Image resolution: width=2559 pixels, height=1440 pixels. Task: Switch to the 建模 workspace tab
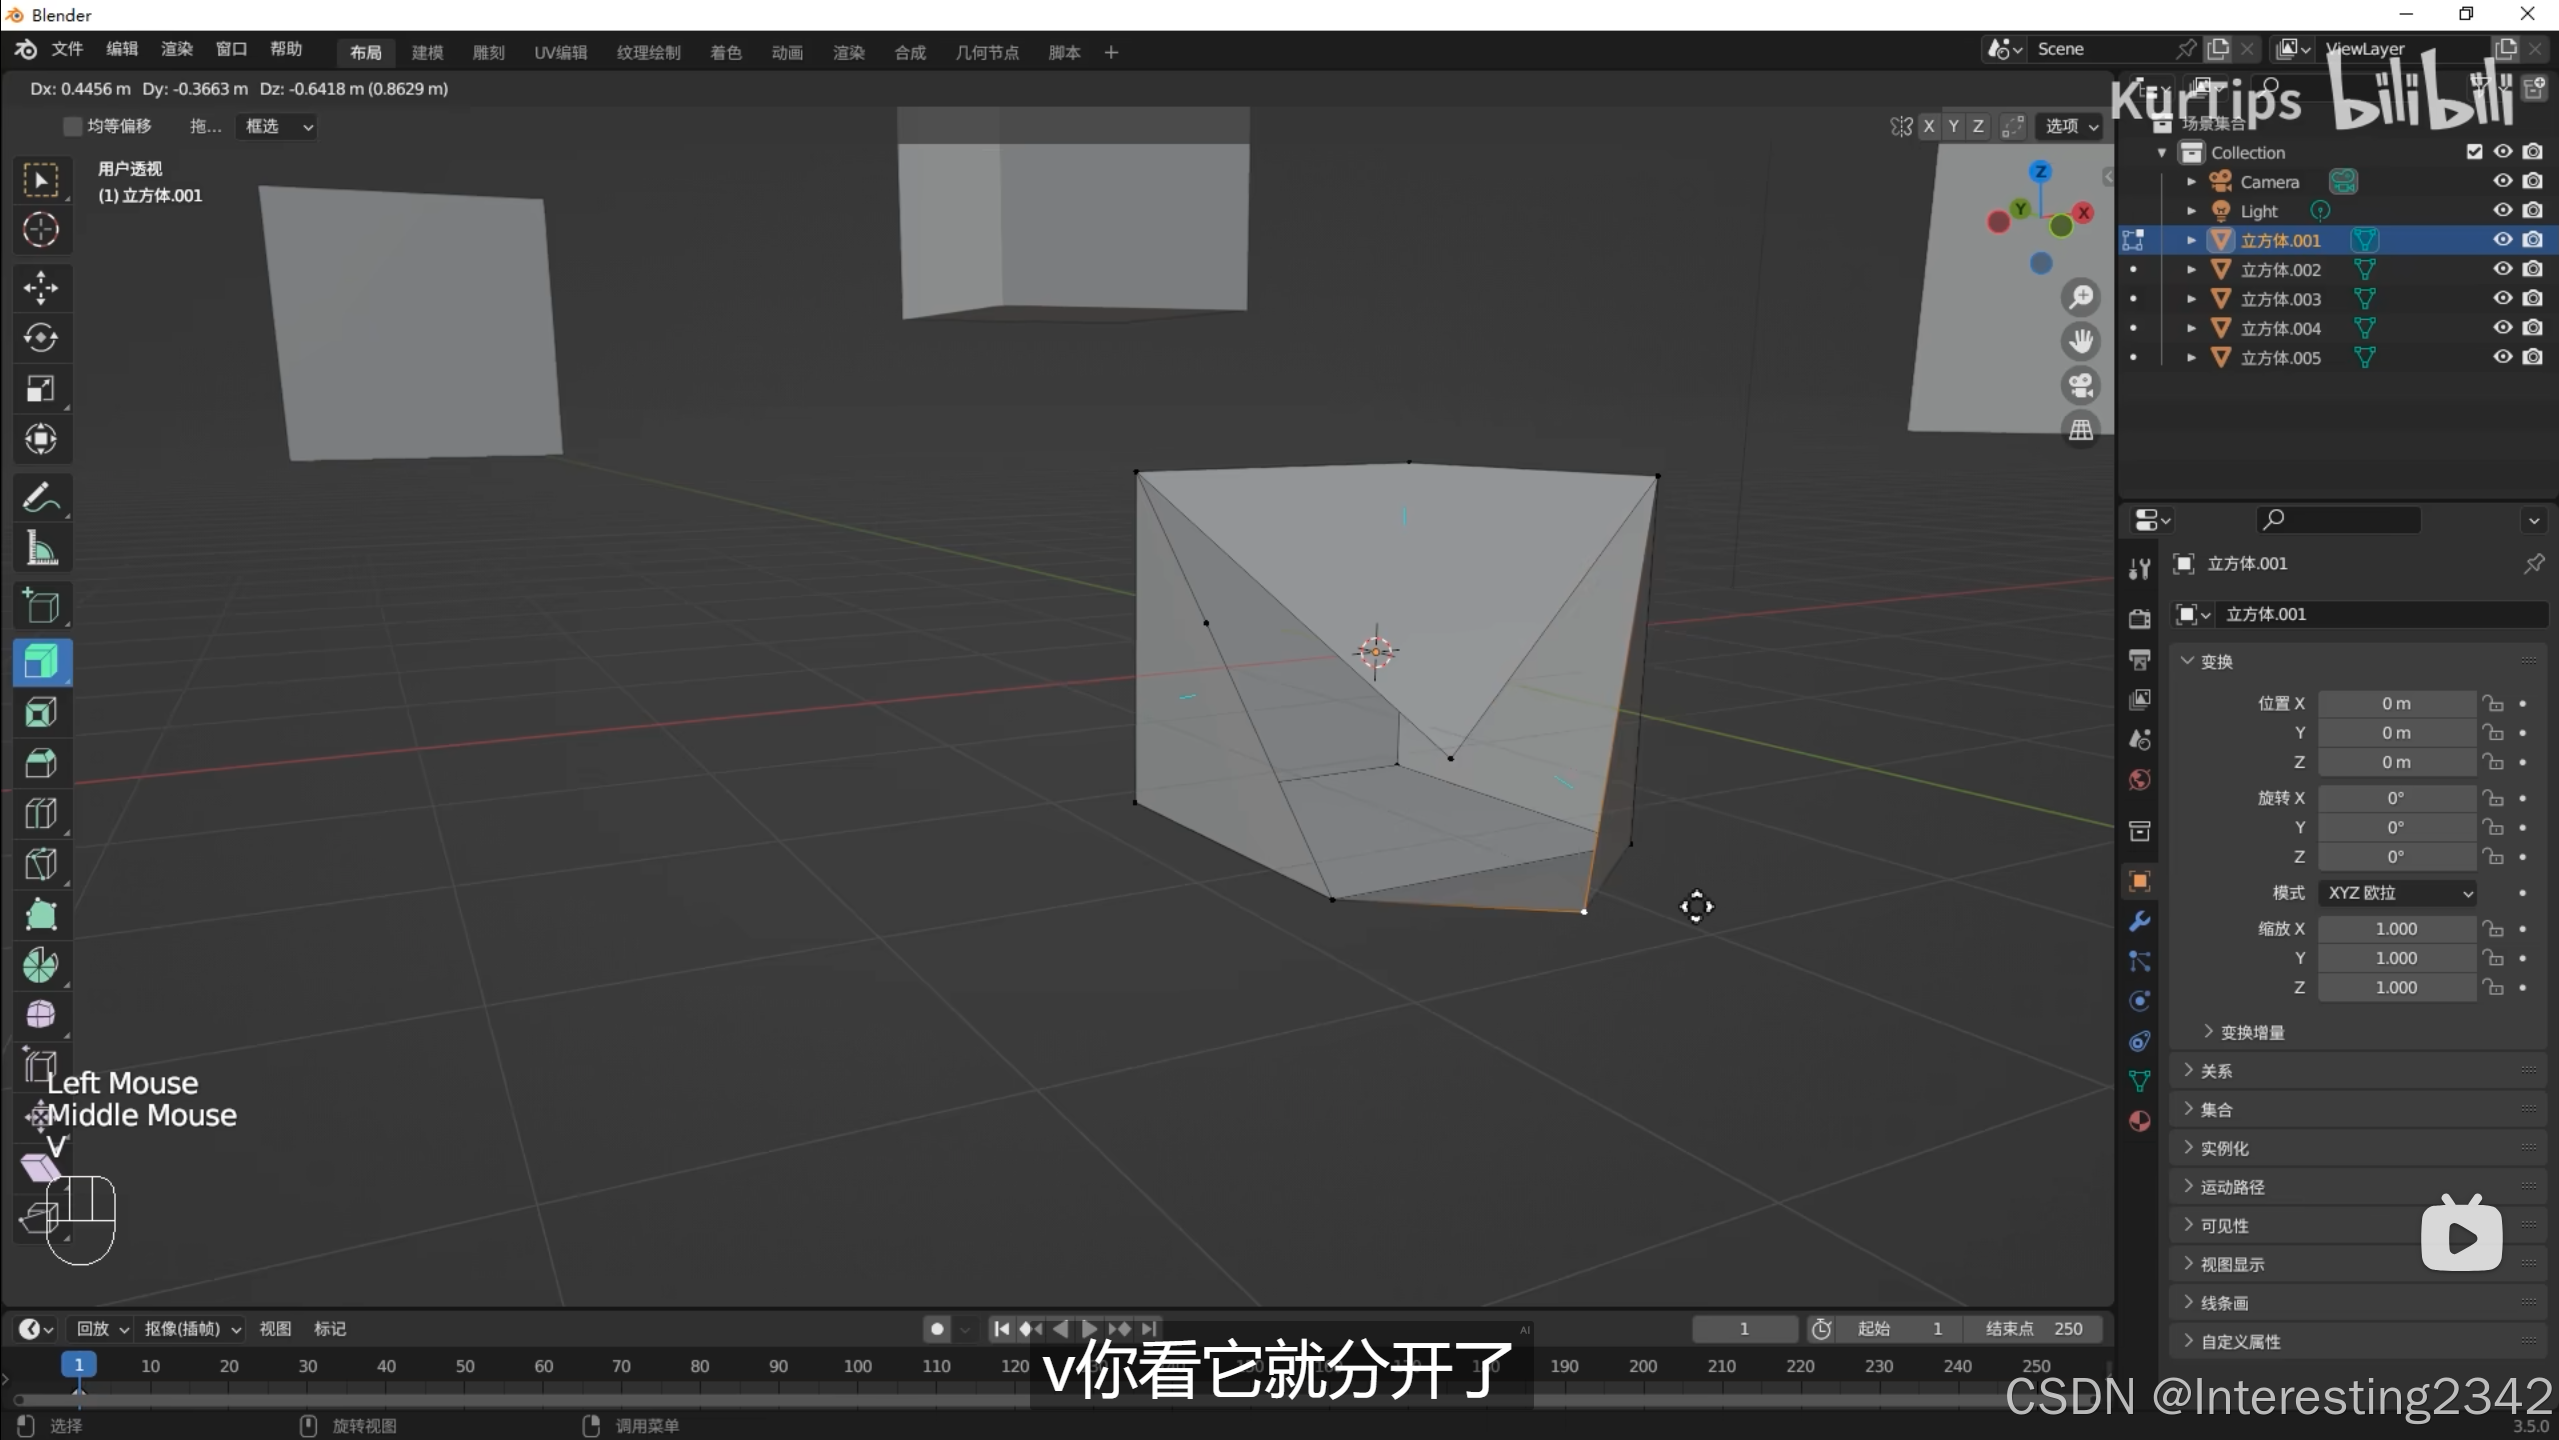click(427, 52)
